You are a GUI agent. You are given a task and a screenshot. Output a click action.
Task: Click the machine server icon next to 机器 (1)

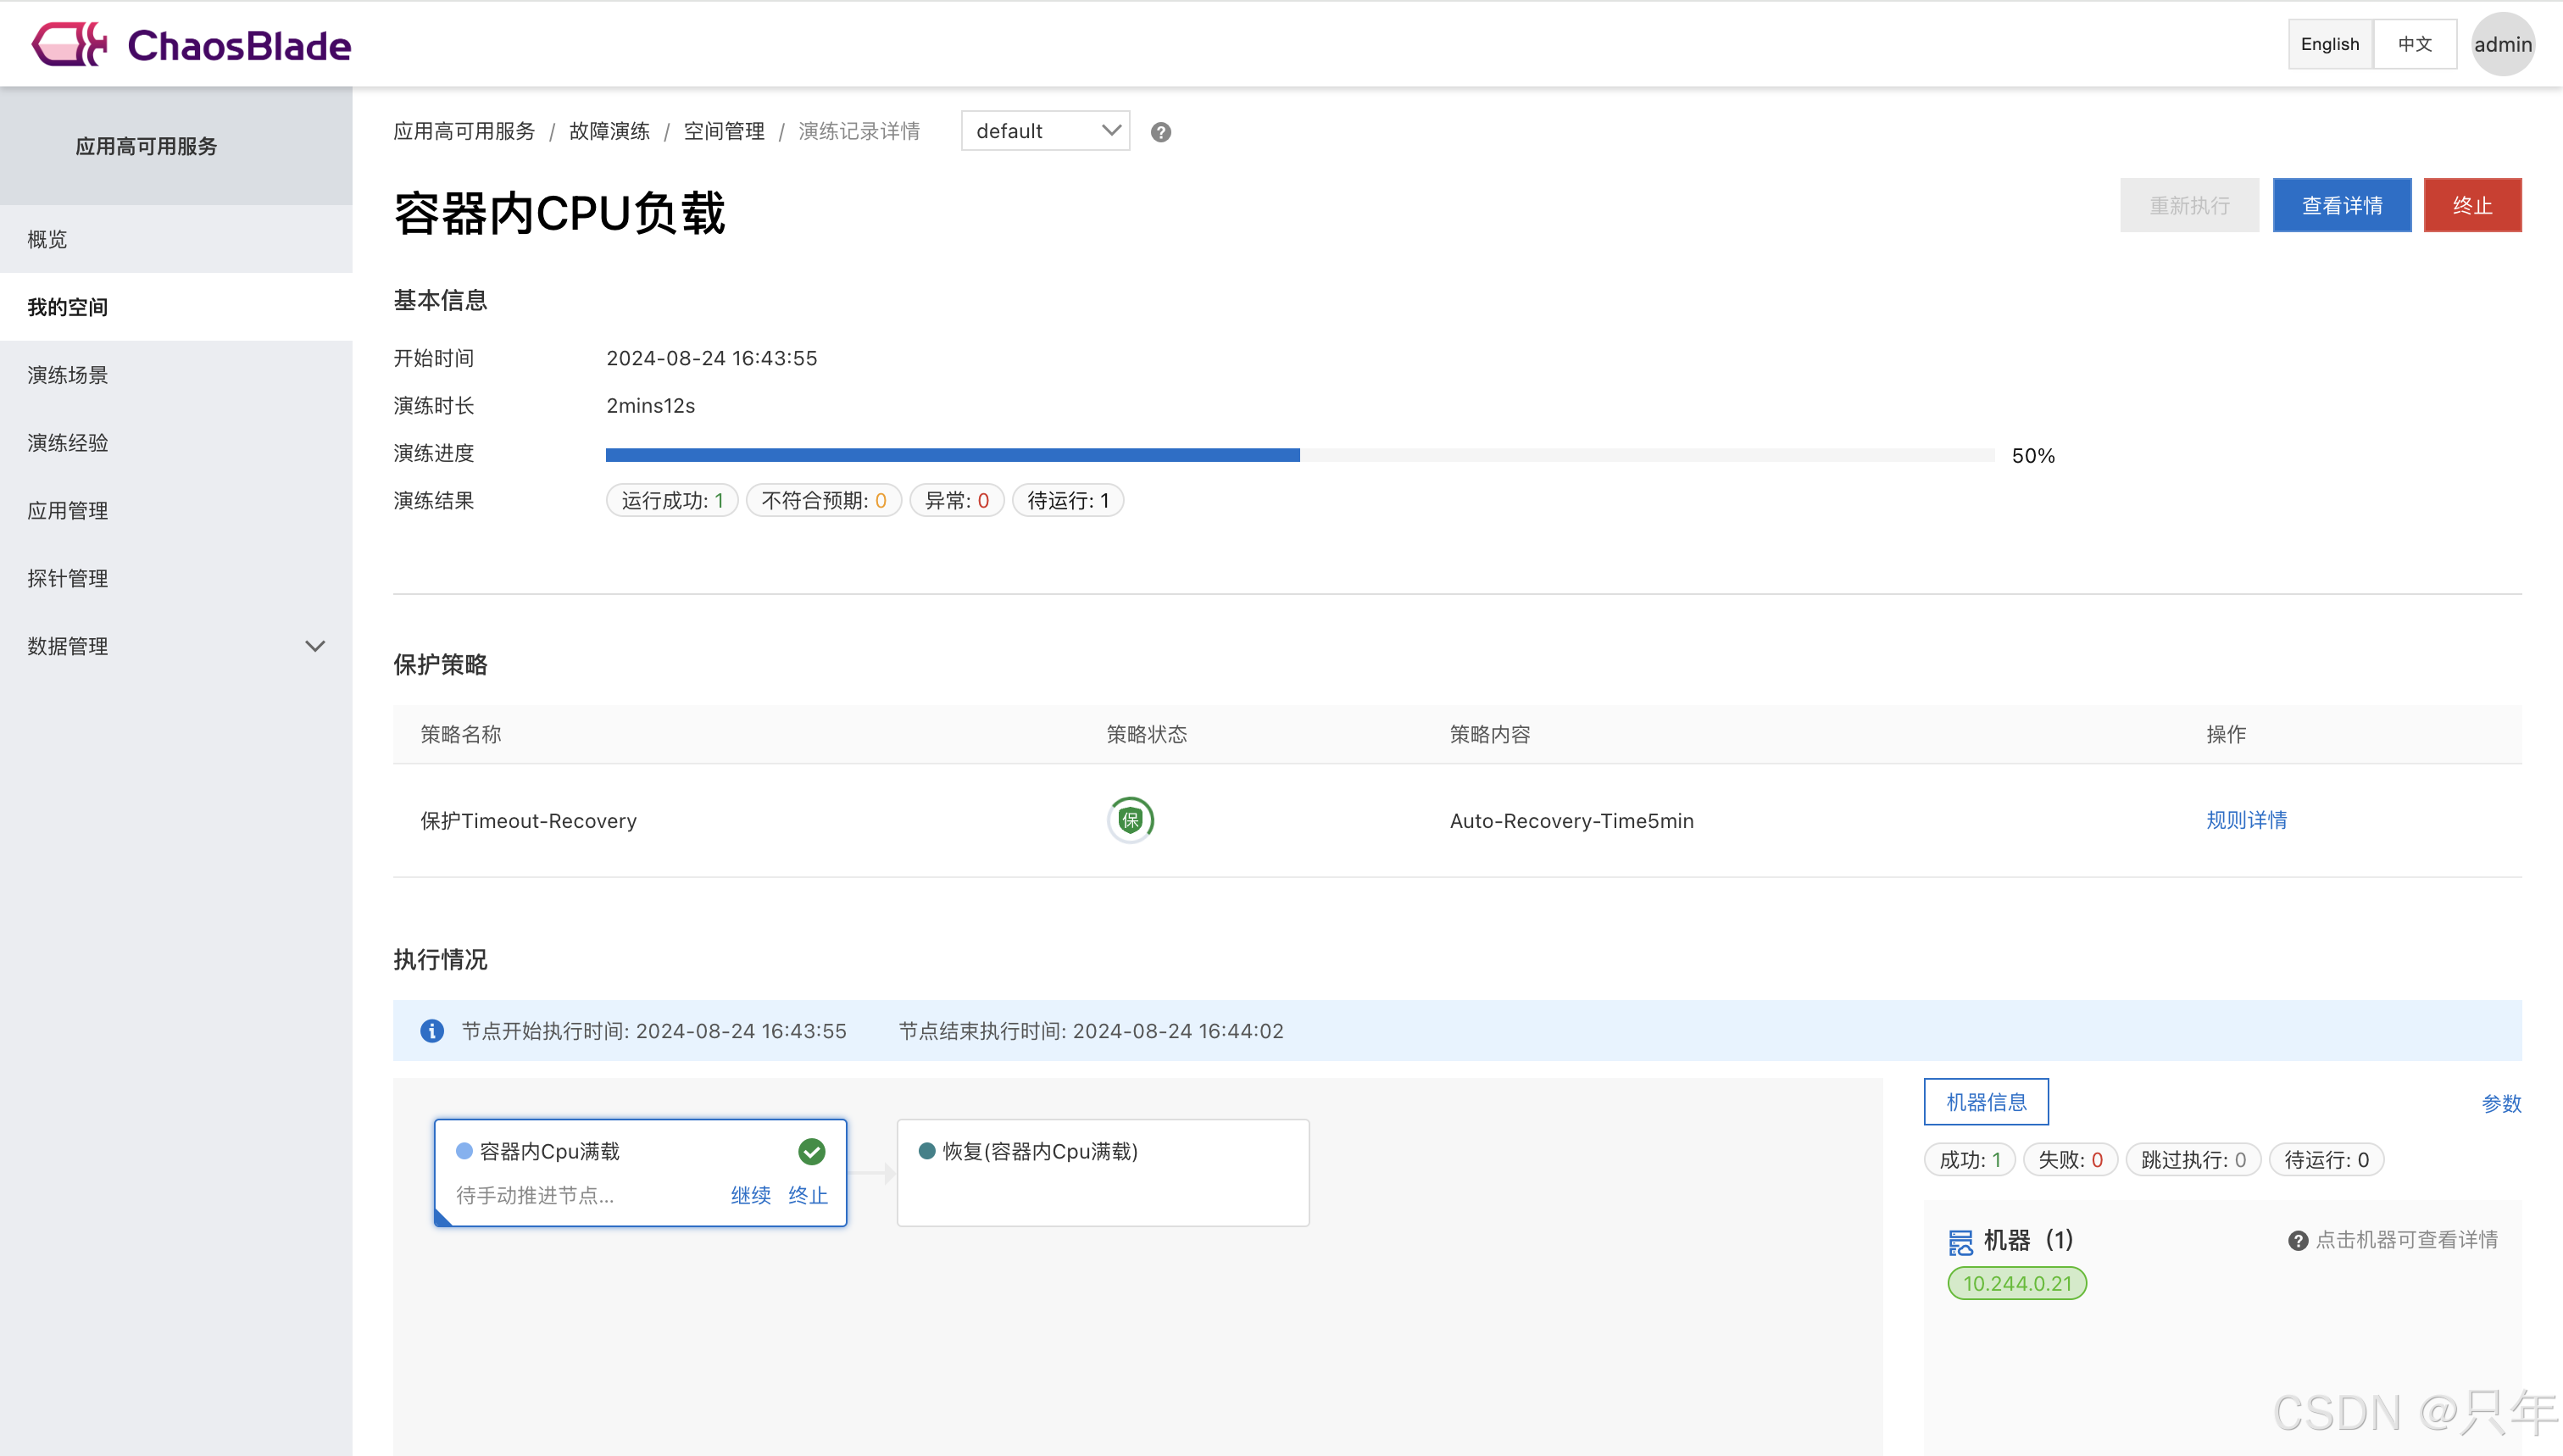(x=1960, y=1241)
